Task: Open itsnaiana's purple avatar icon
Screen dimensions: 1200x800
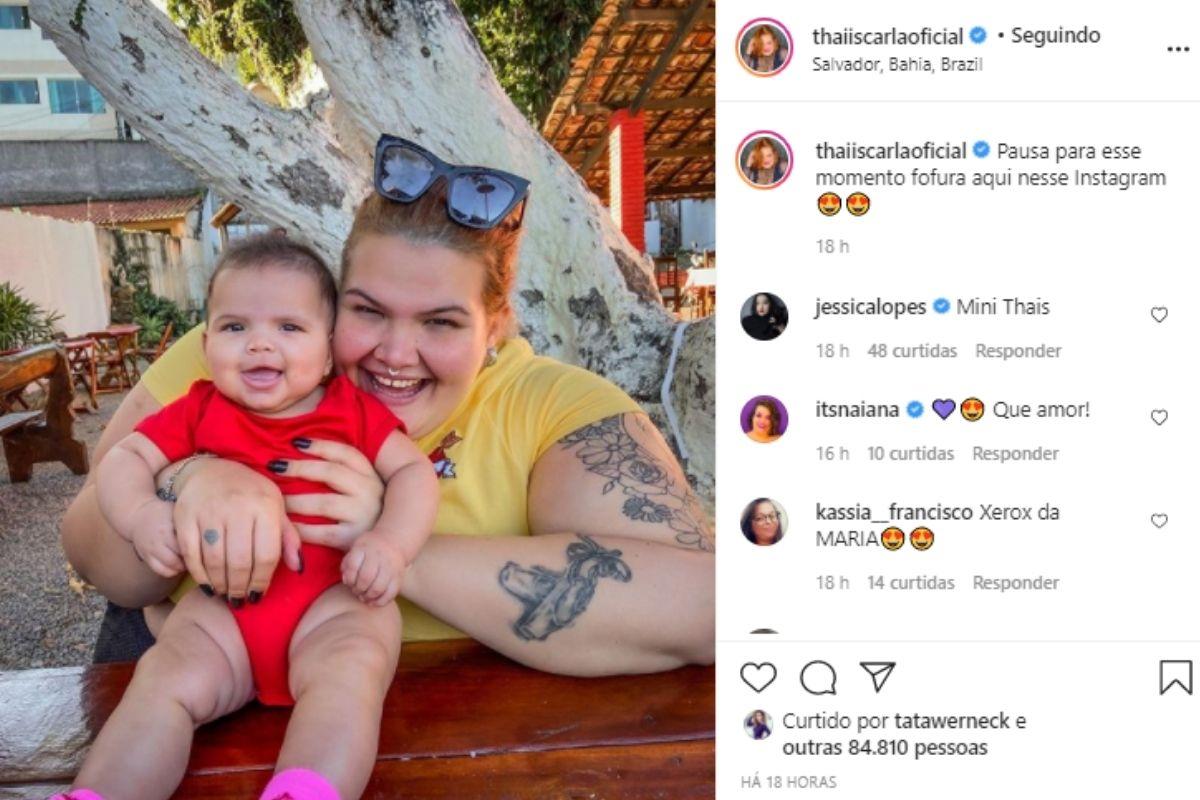Action: click(764, 418)
